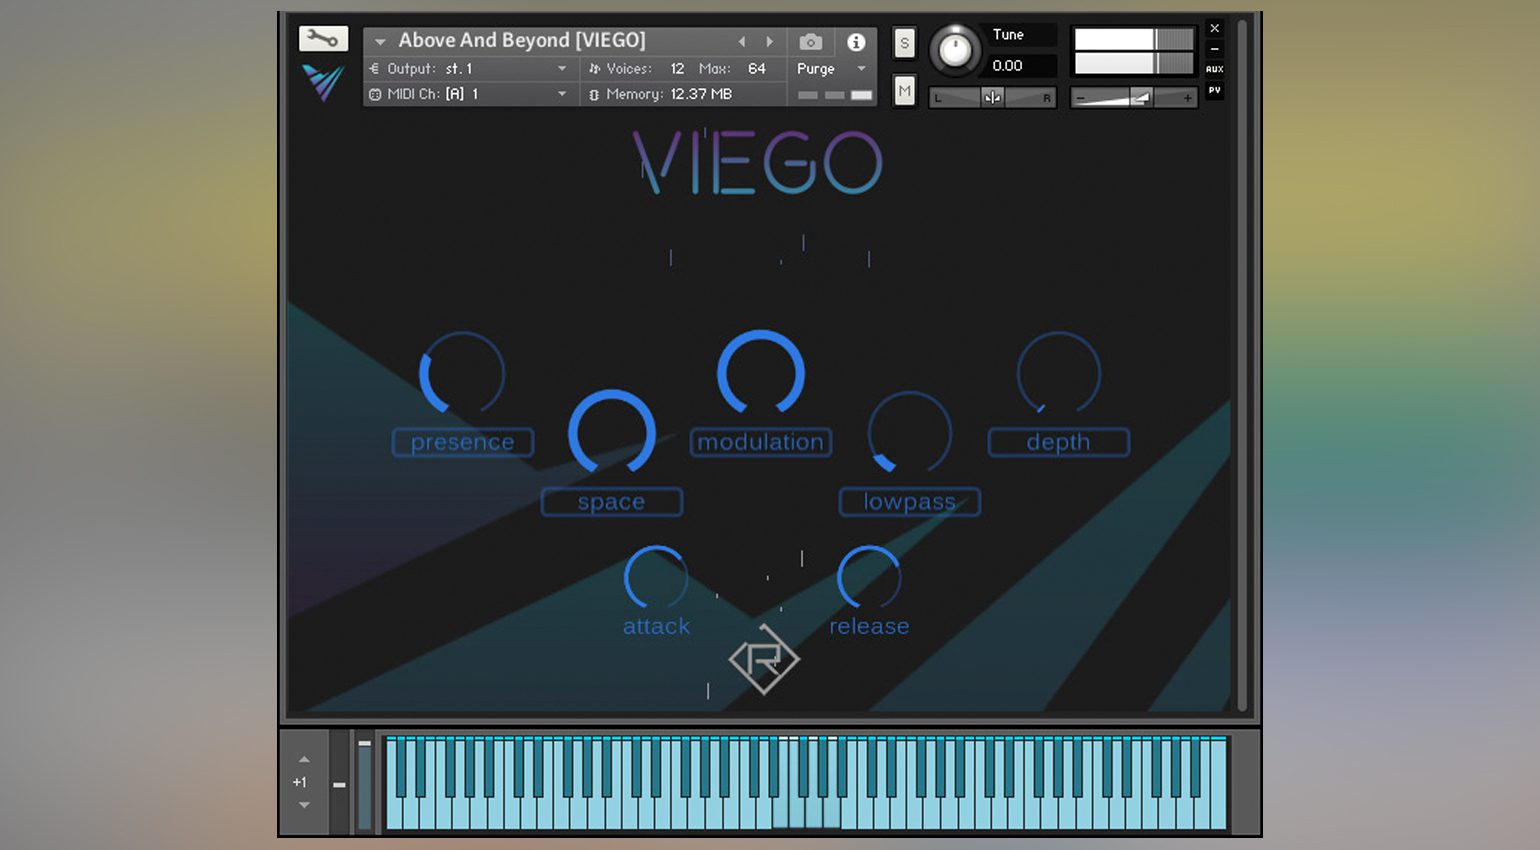Click the modulation label button
Viewport: 1540px width, 850px height.
coord(760,442)
